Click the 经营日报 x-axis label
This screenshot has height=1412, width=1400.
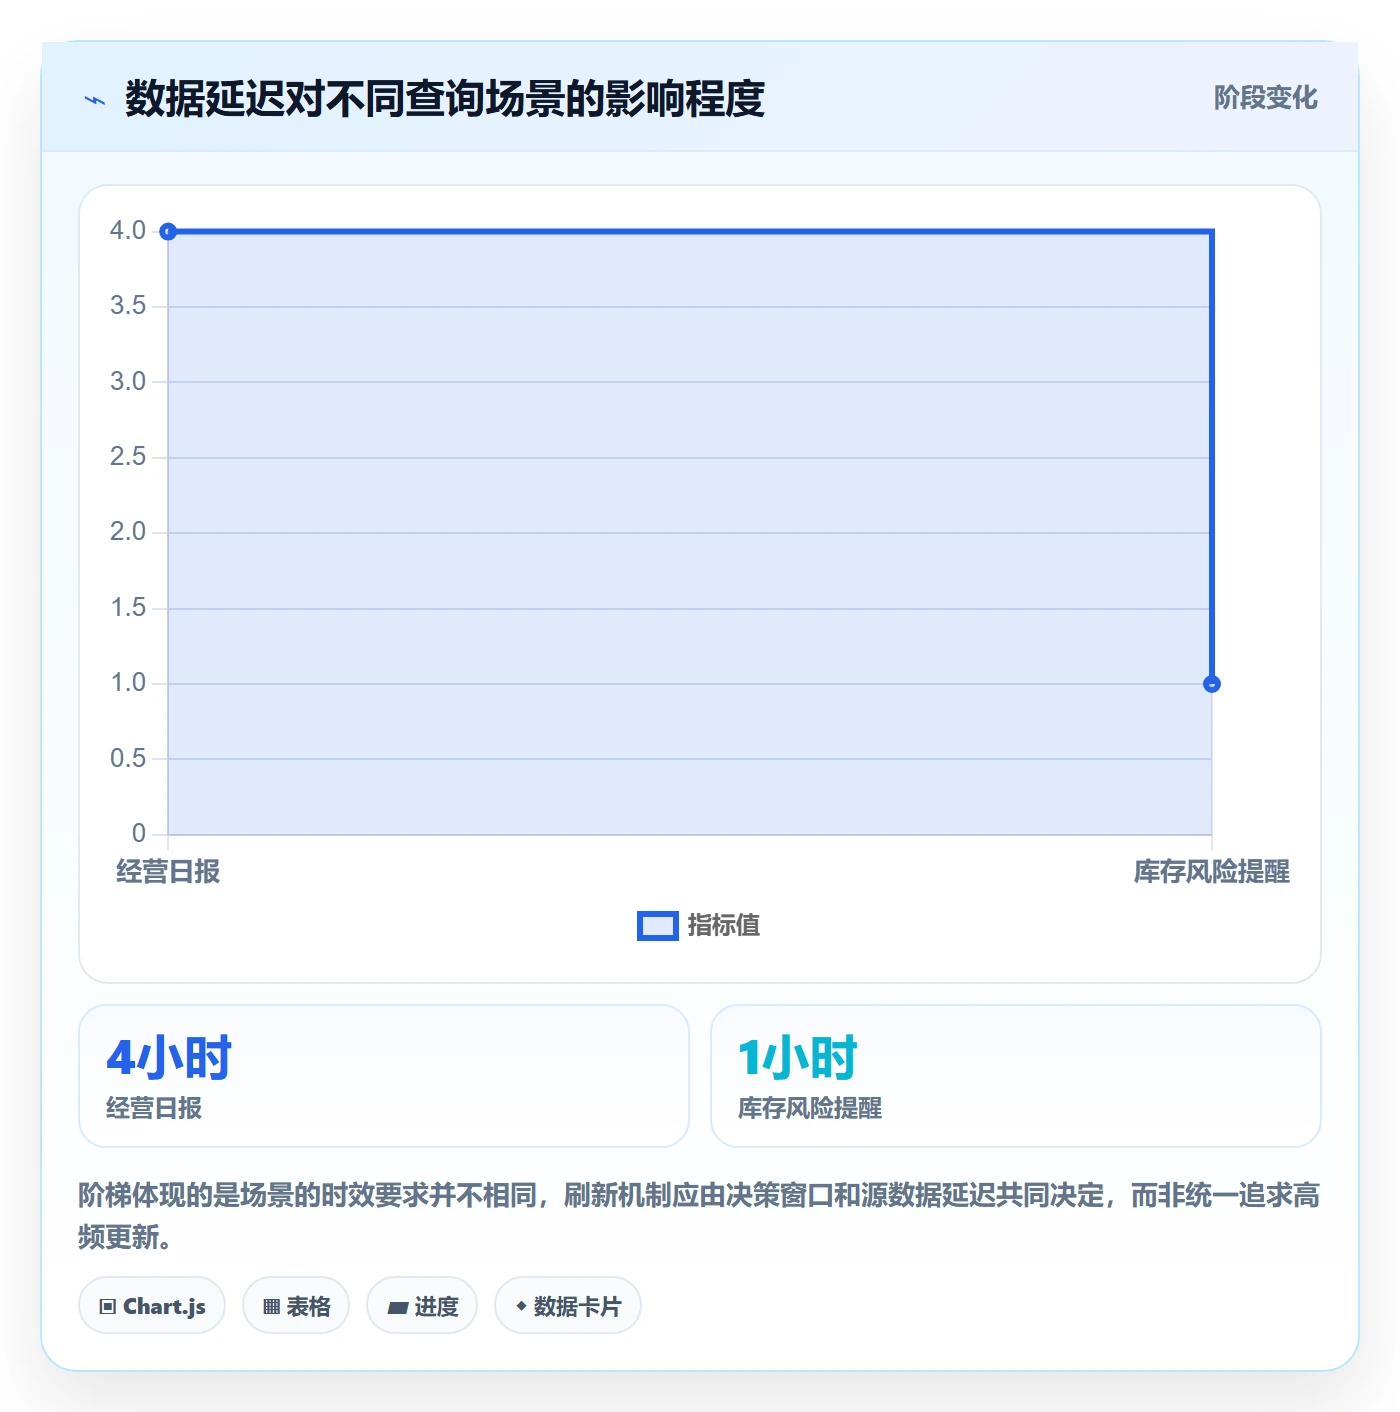click(x=168, y=872)
